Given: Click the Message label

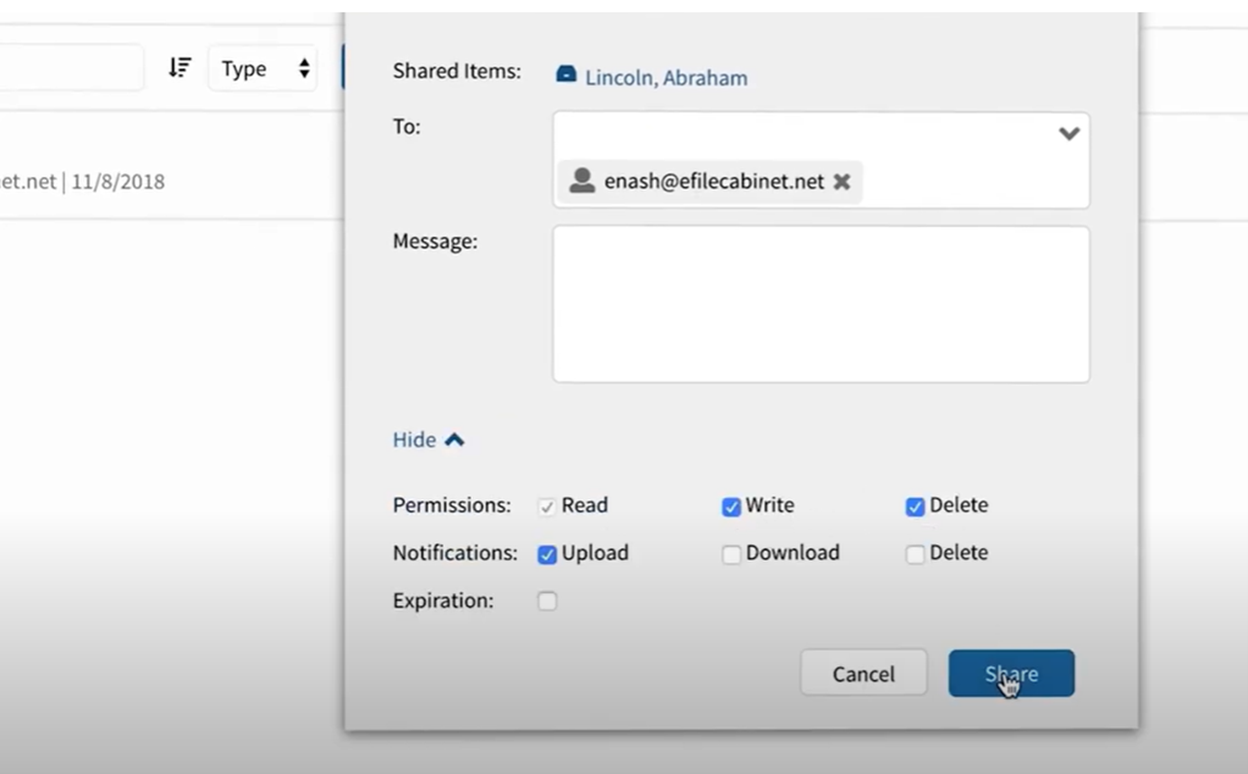Looking at the screenshot, I should coord(435,241).
